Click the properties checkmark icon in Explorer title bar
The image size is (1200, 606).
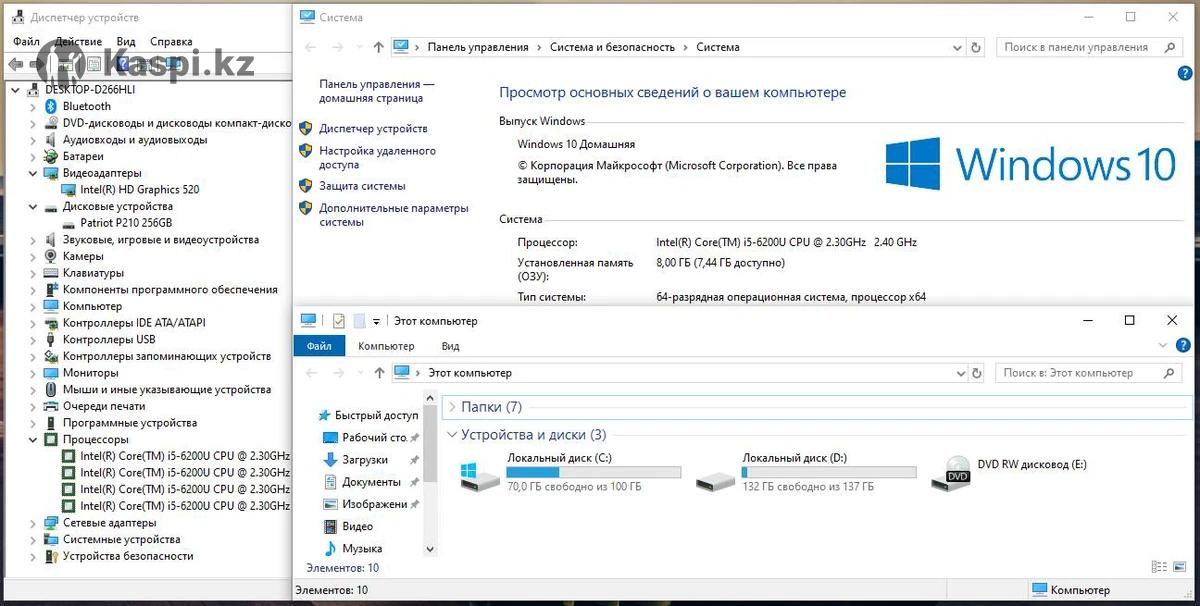(x=338, y=321)
